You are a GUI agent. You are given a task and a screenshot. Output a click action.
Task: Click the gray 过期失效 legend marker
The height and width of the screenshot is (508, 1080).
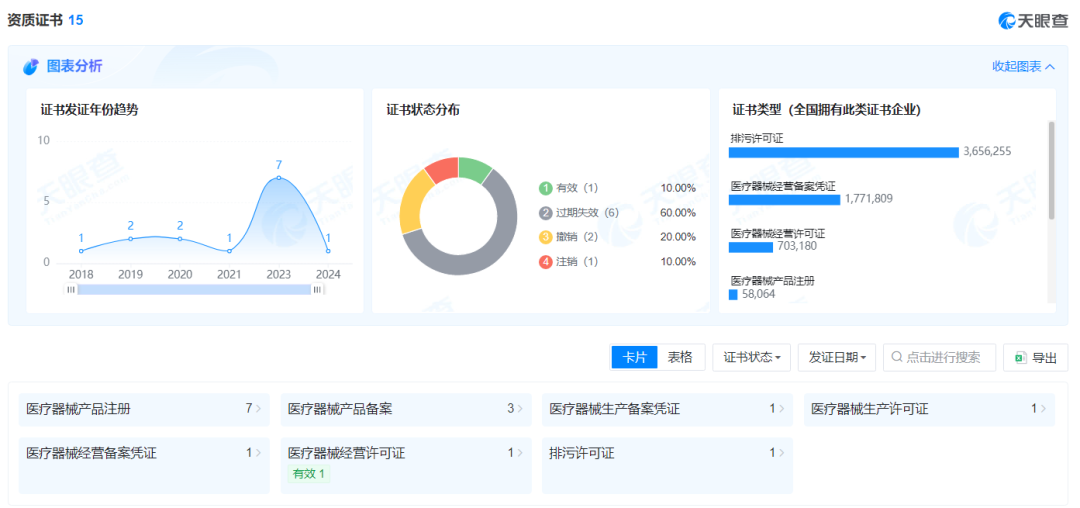[x=545, y=213]
